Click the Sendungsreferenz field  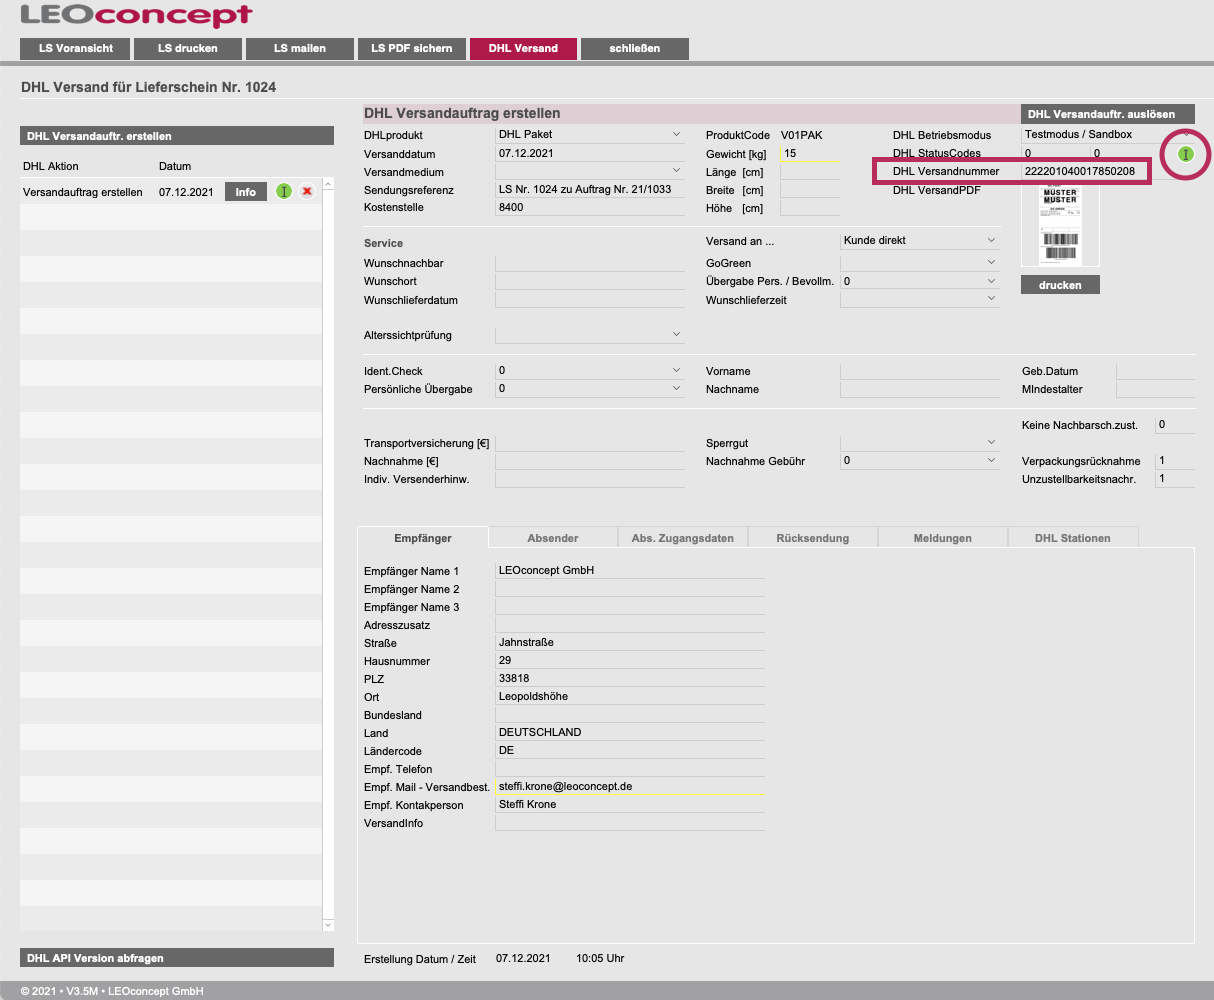pyautogui.click(x=590, y=189)
